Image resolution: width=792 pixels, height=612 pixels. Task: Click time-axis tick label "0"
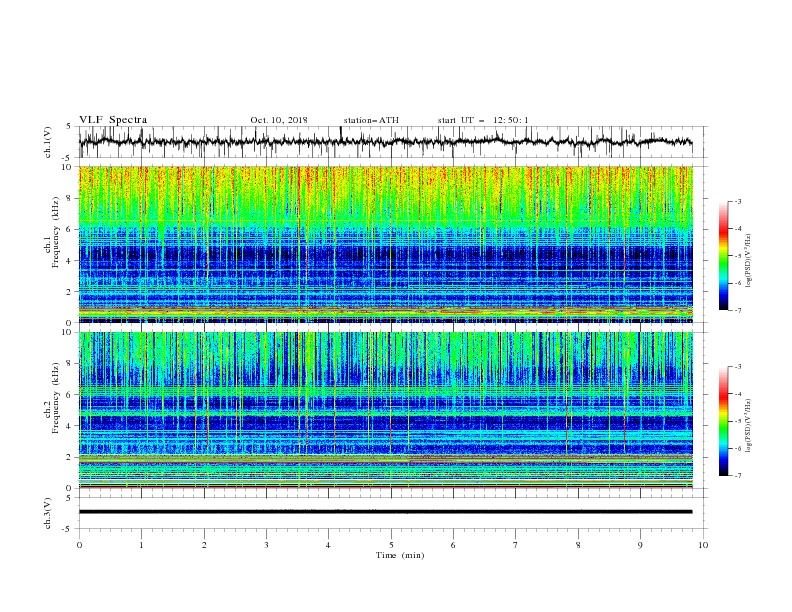coord(79,545)
